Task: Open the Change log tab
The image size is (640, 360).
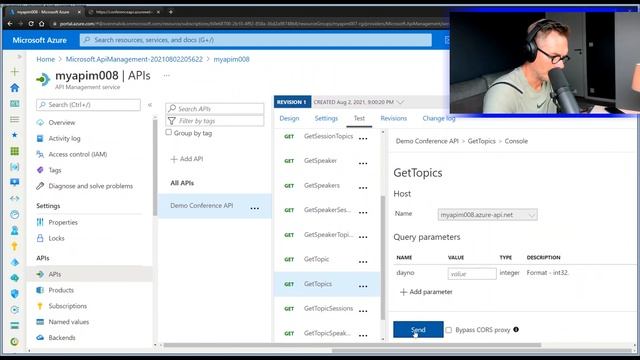Action: [438, 118]
